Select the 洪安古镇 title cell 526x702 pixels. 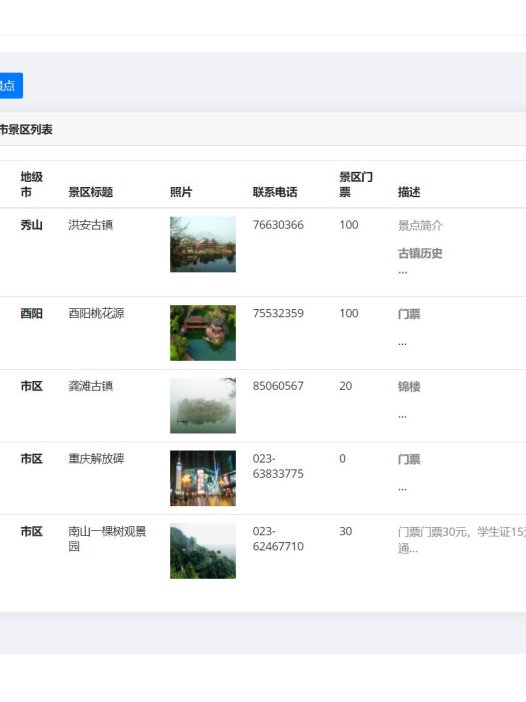click(x=90, y=225)
